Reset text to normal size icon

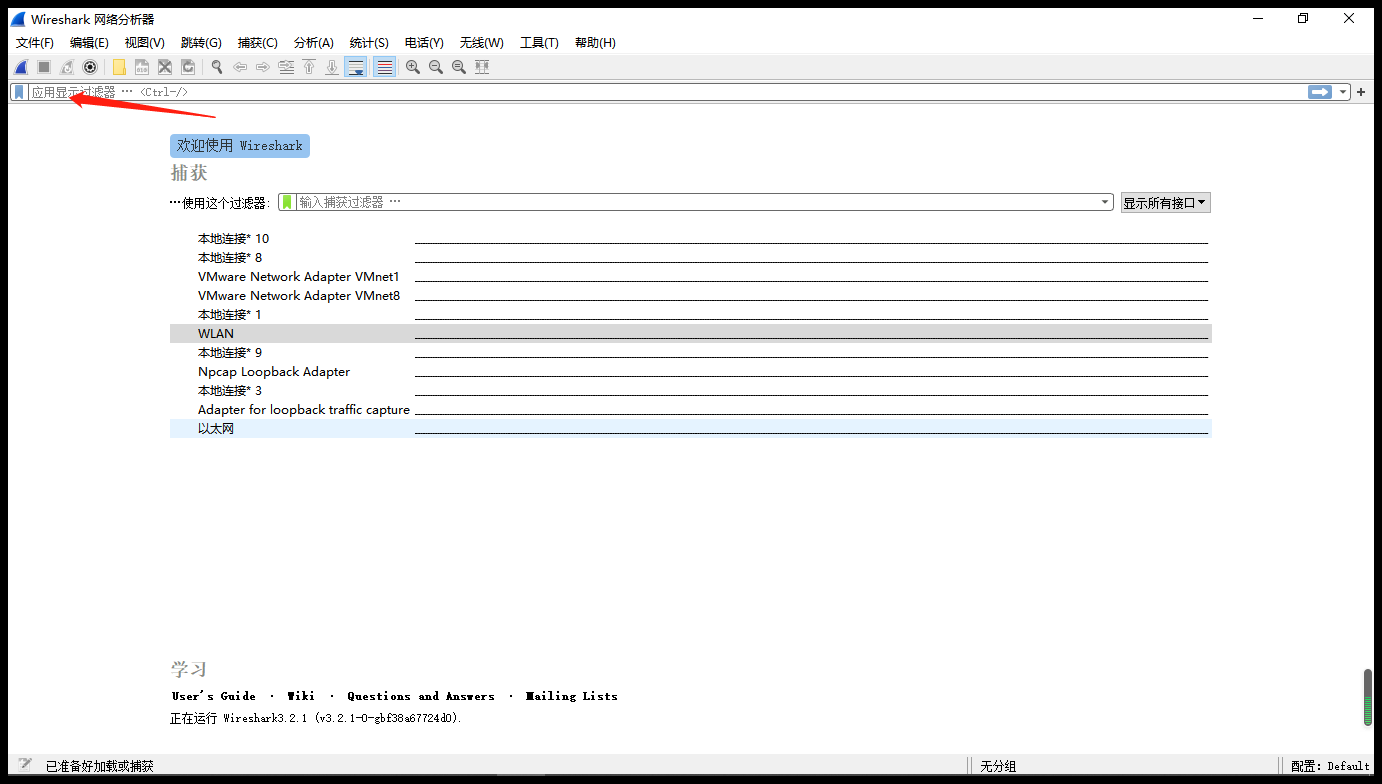(x=459, y=67)
